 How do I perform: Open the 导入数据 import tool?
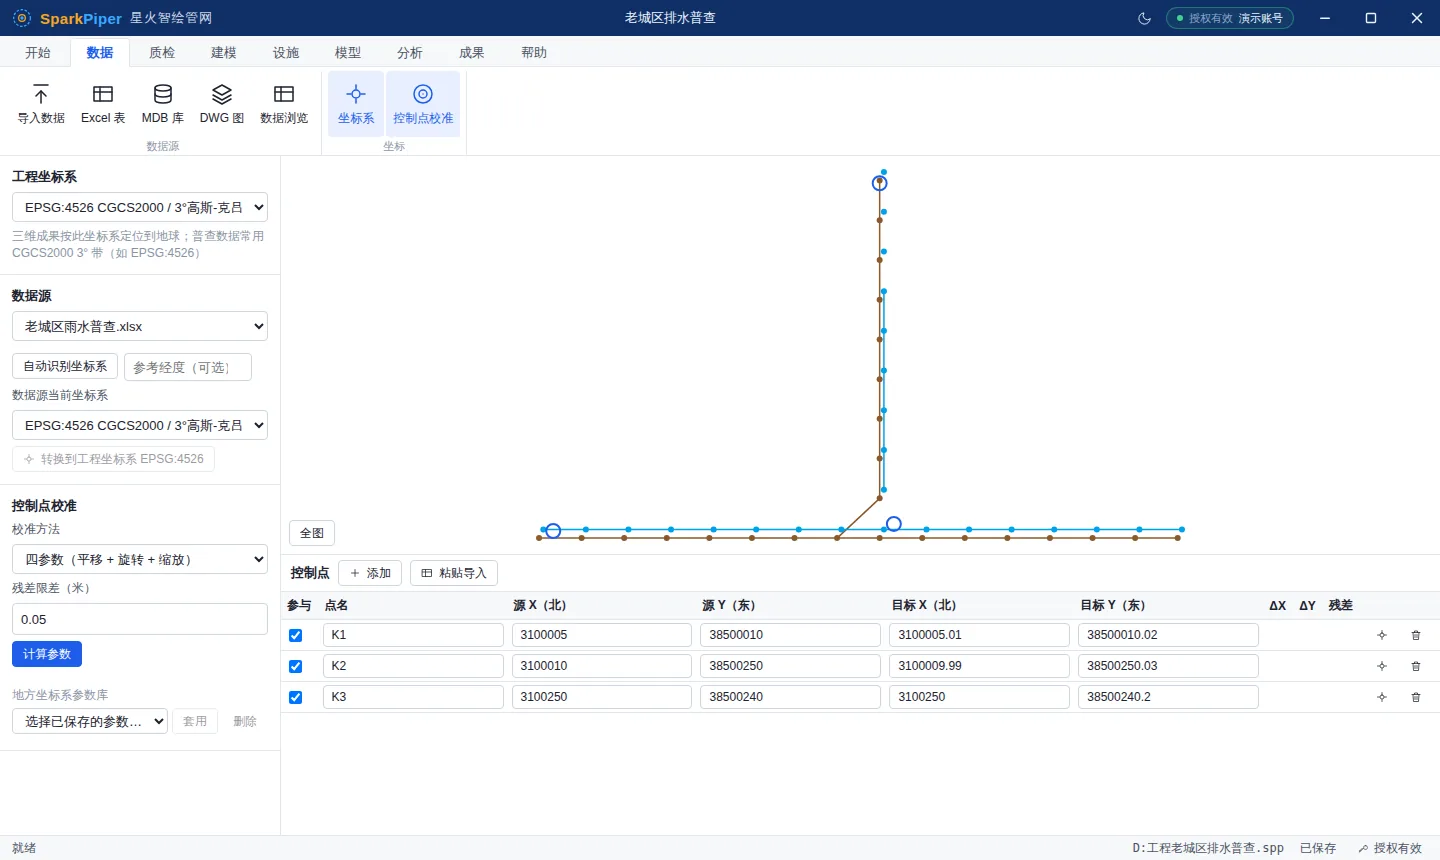coord(41,104)
